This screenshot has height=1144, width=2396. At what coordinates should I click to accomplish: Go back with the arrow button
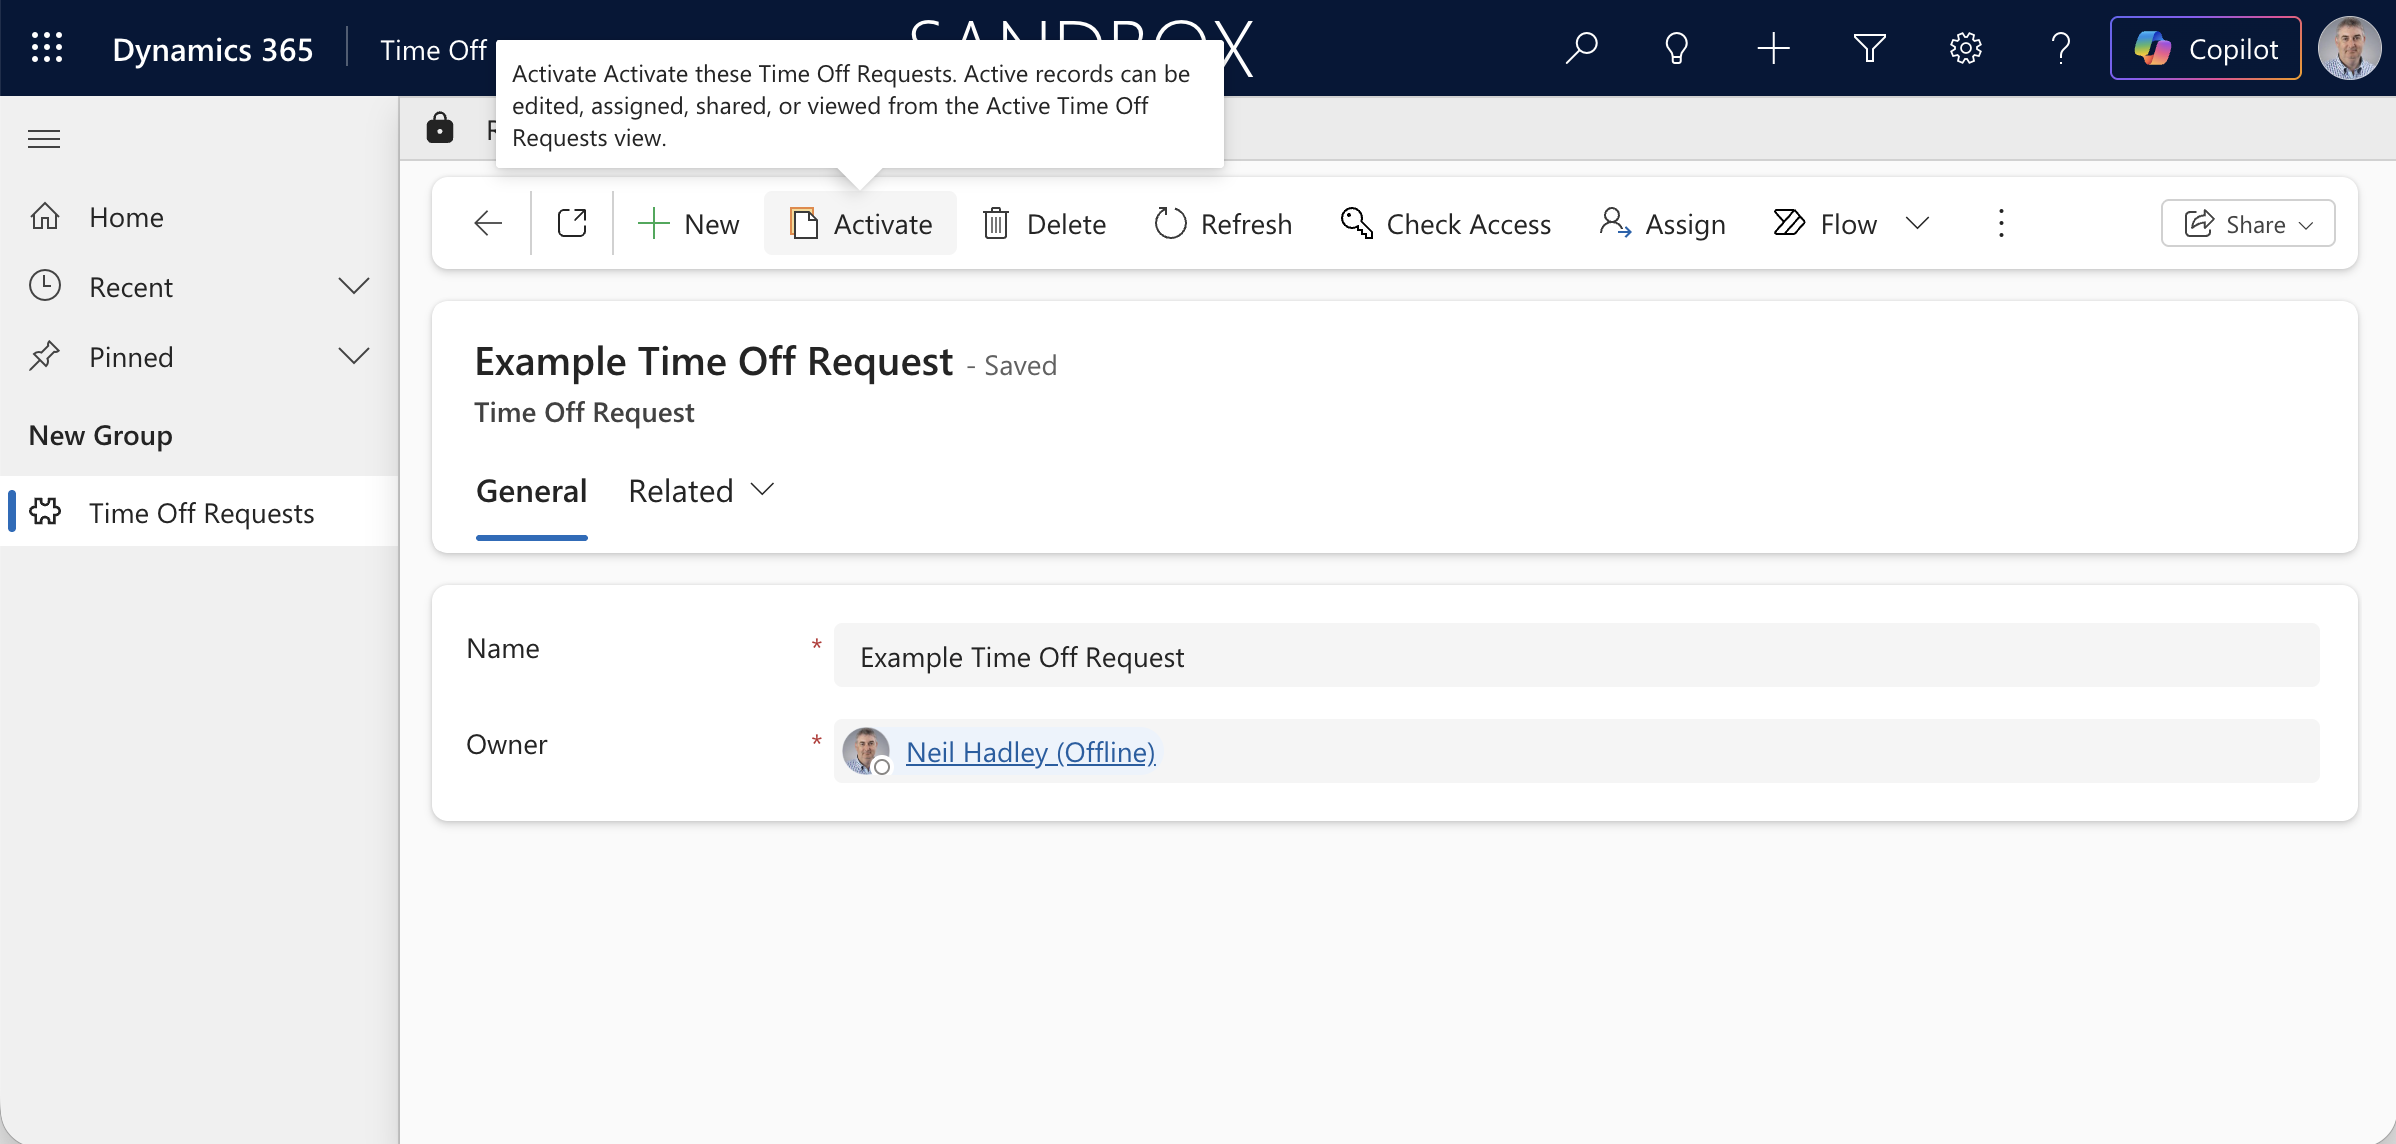pos(488,223)
